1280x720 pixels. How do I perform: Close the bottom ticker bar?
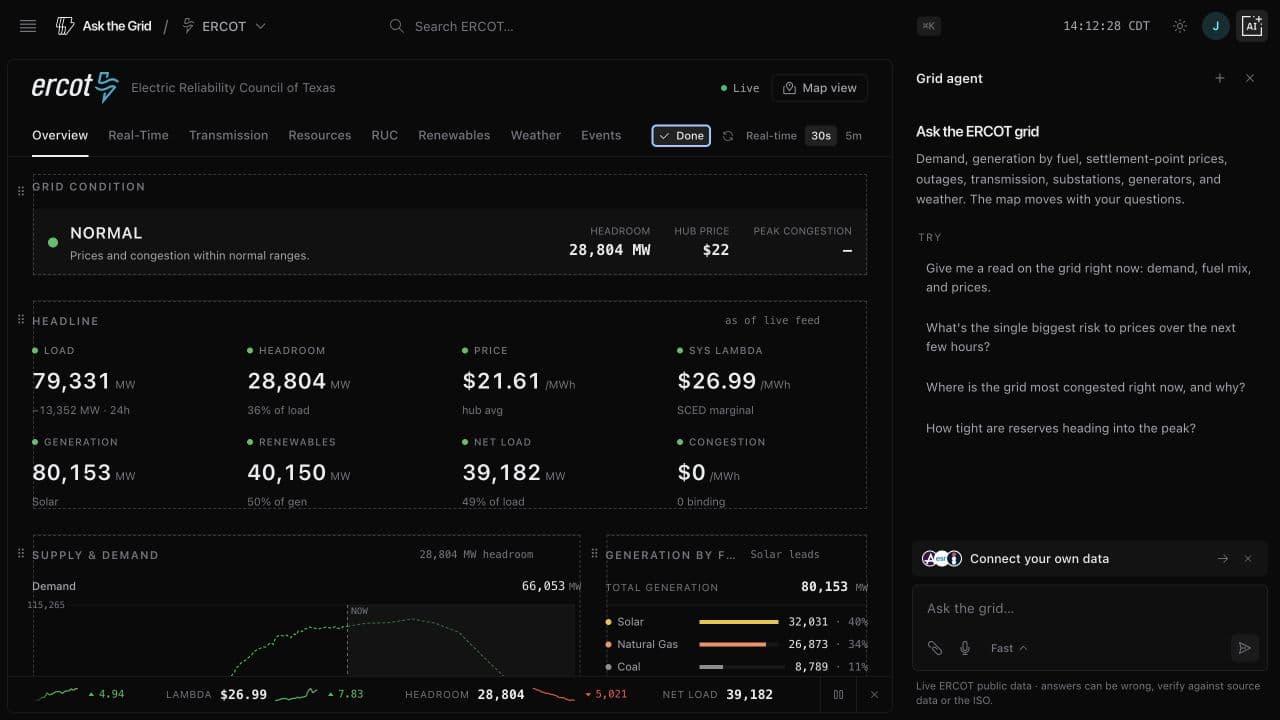point(874,694)
